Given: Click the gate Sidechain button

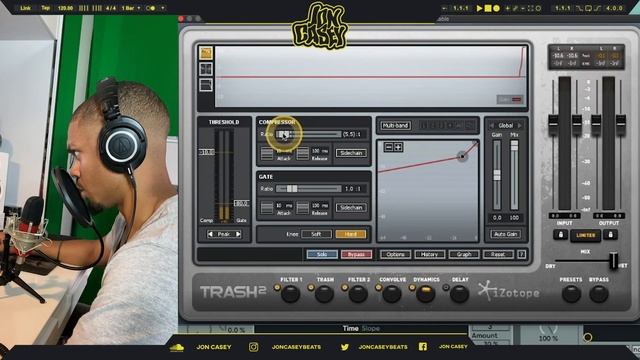Looking at the screenshot, I should (351, 208).
